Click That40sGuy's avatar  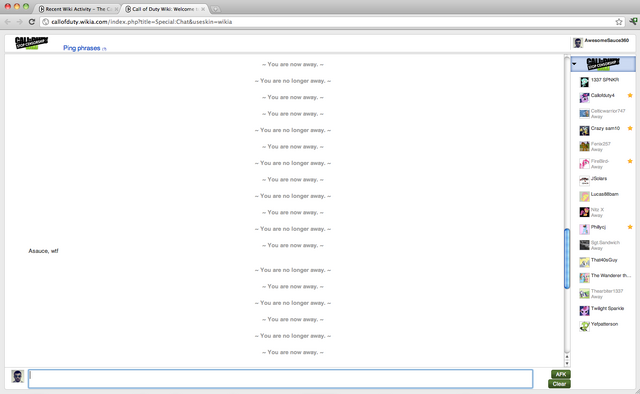(584, 262)
